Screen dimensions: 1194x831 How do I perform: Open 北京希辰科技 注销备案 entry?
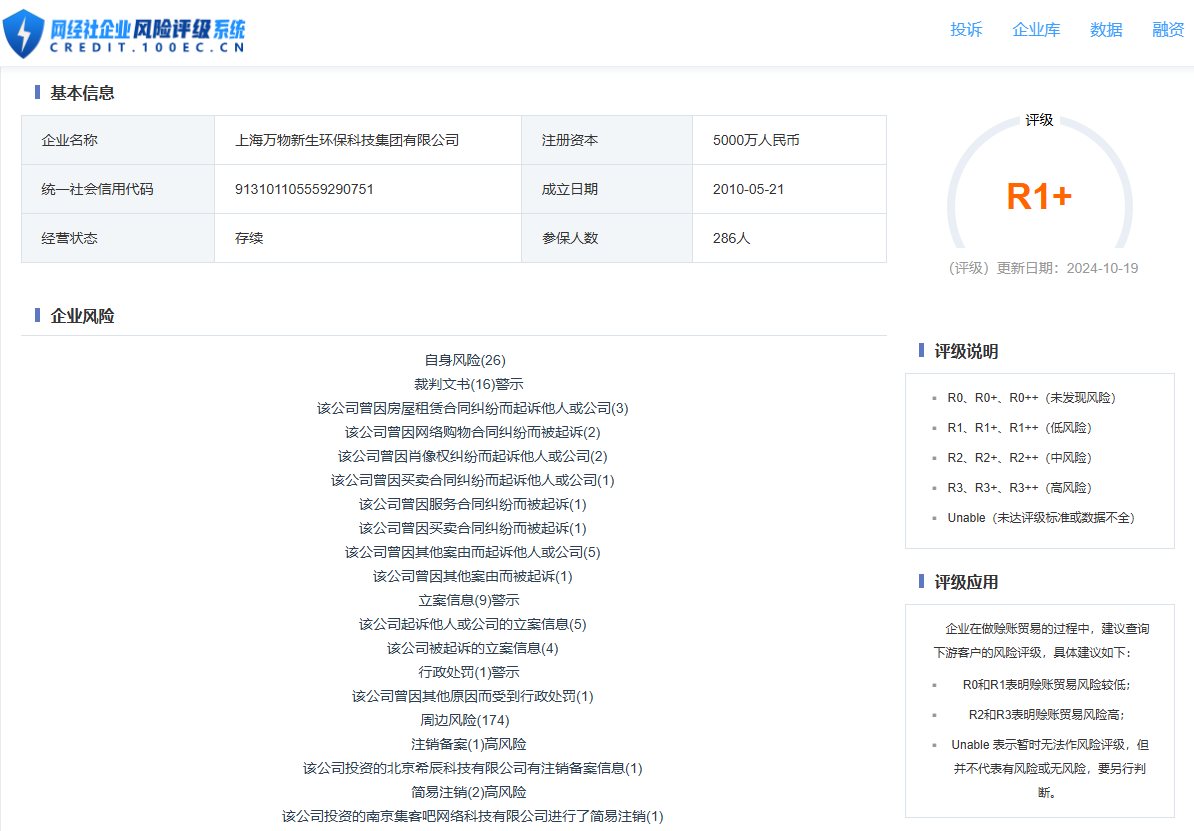click(x=472, y=768)
